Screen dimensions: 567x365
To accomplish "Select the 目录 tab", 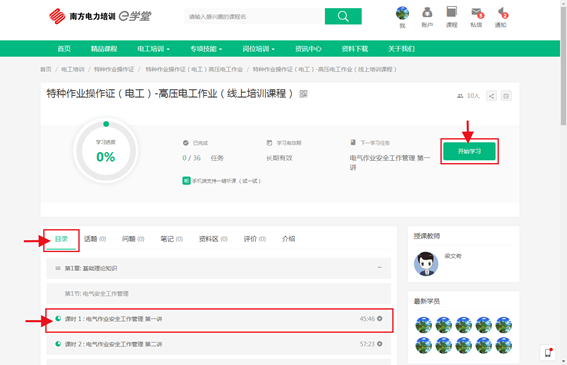I will coord(61,239).
